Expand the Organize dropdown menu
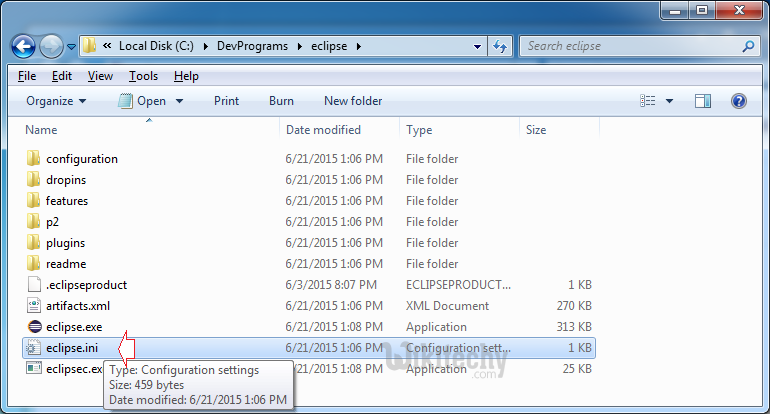Image resolution: width=770 pixels, height=414 pixels. tap(56, 101)
